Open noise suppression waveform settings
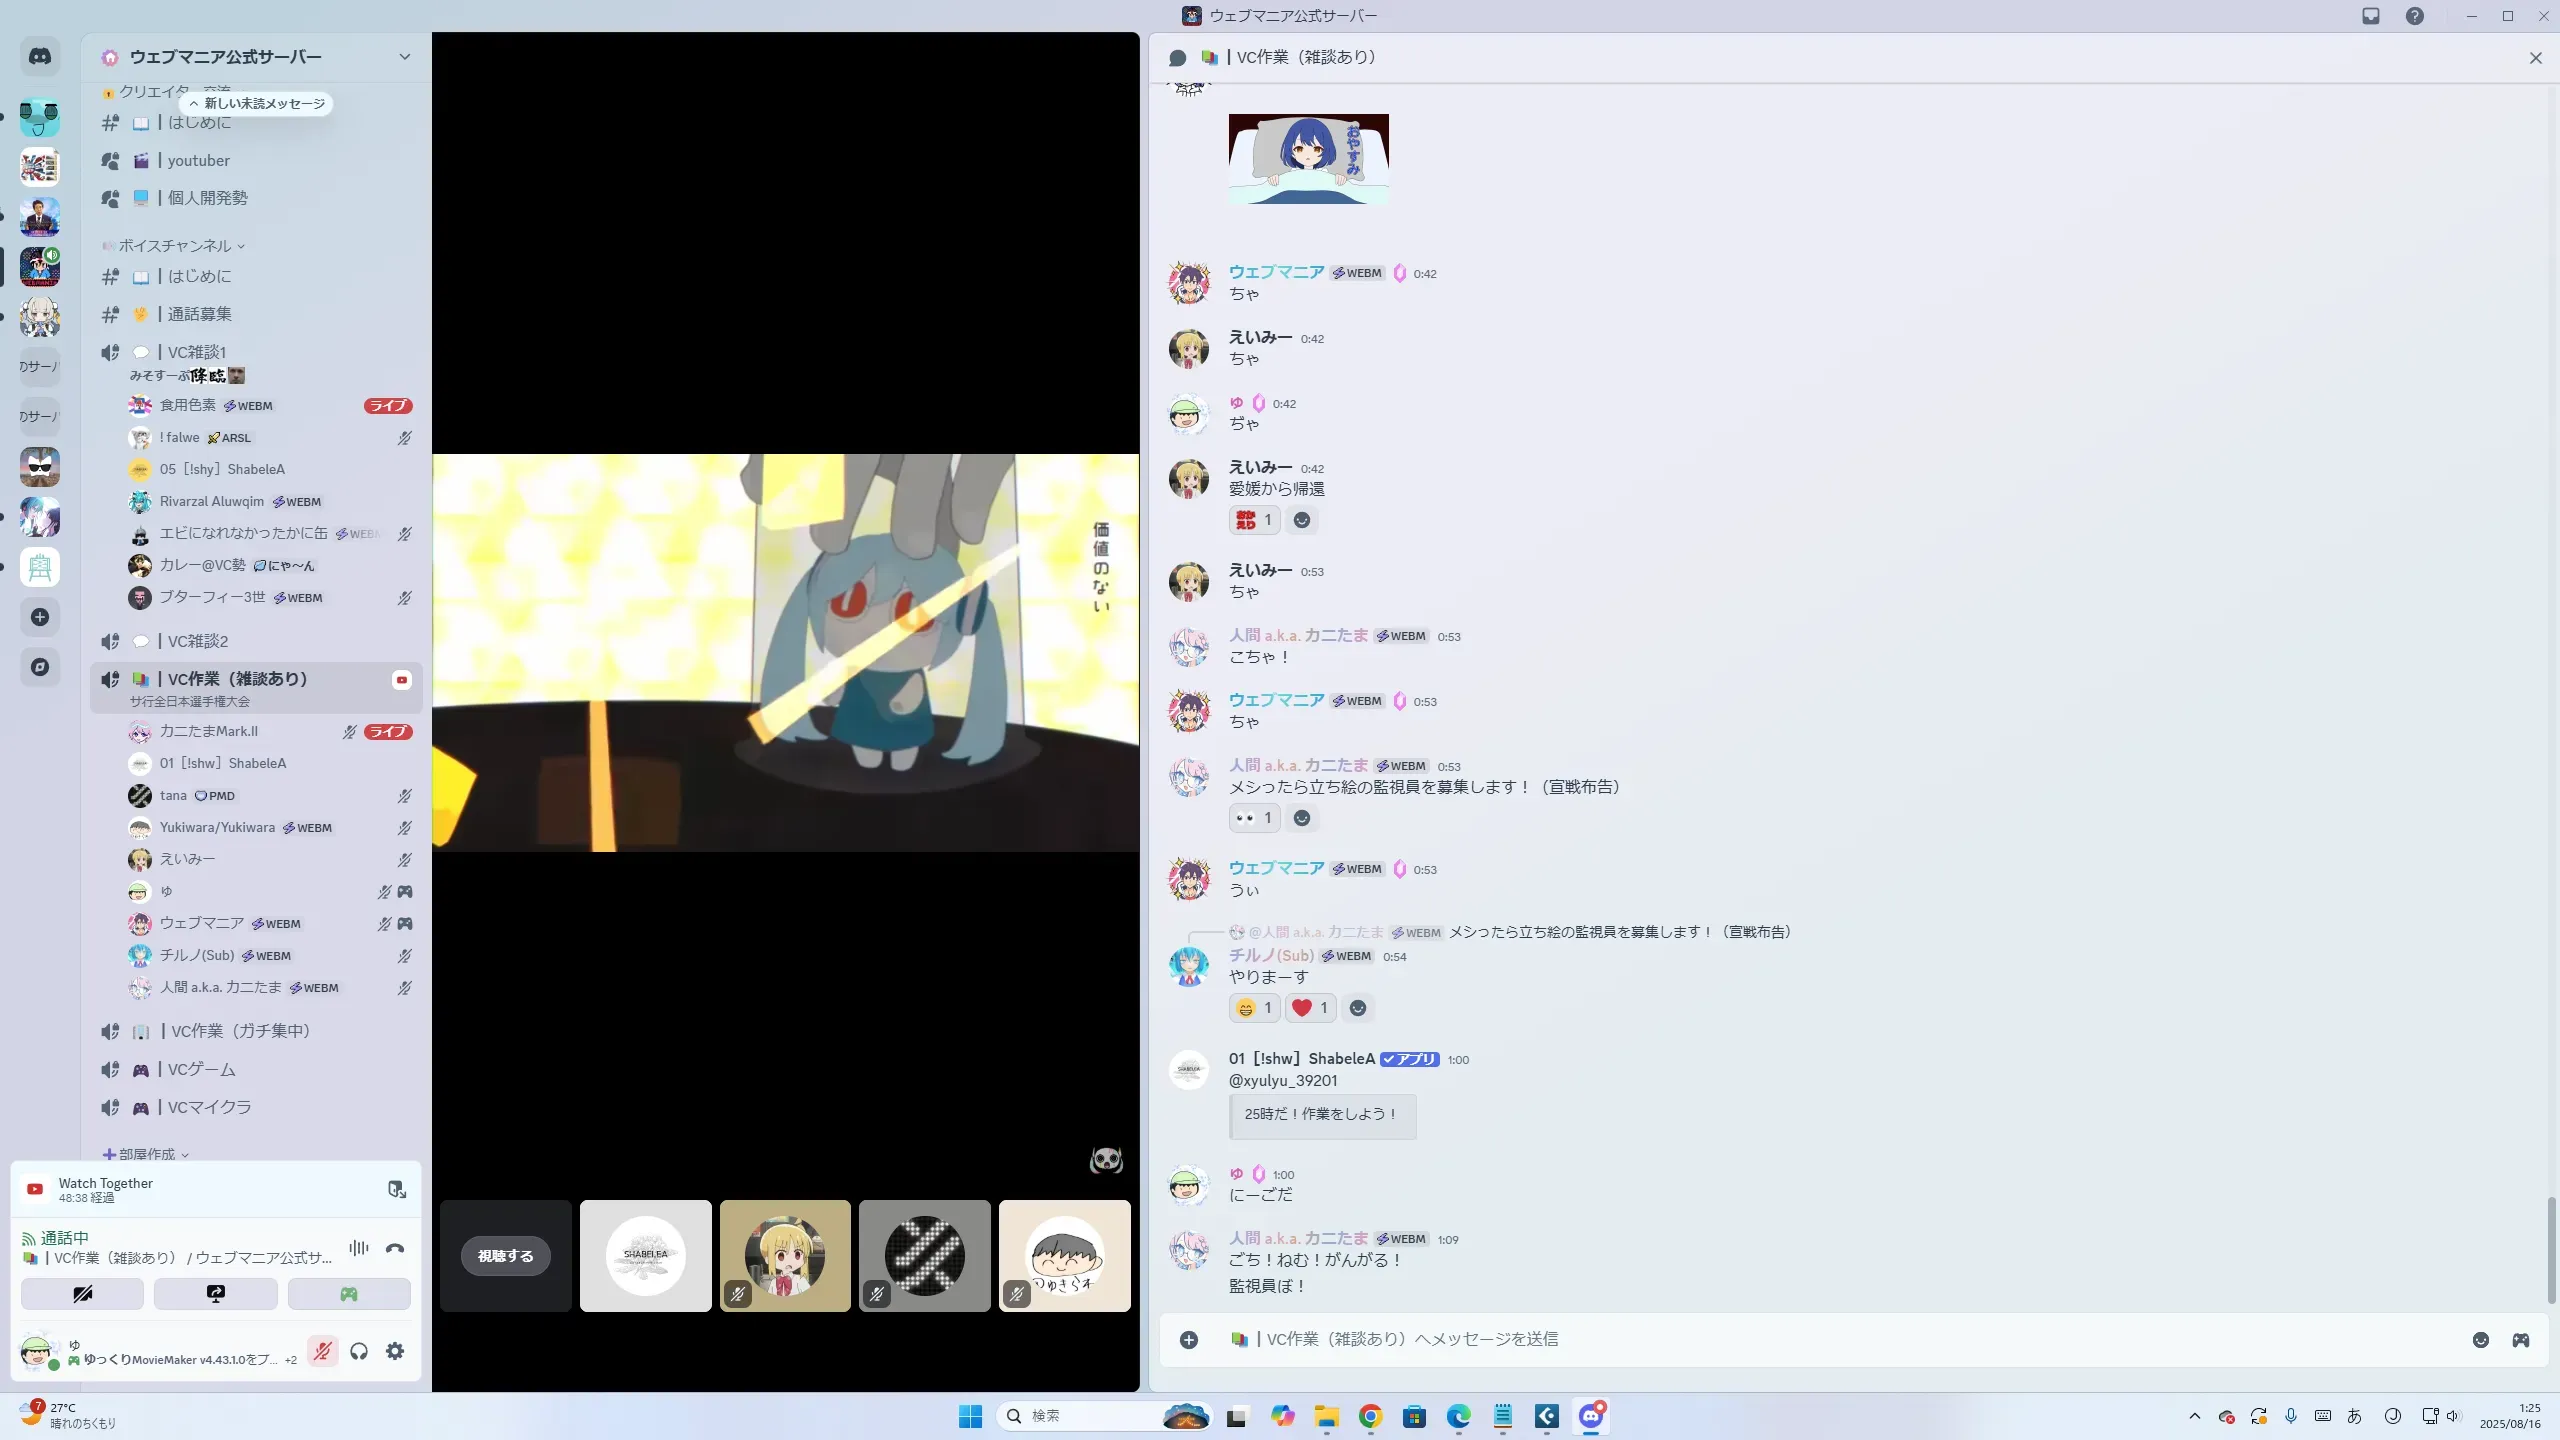Image resolution: width=2560 pixels, height=1440 pixels. pyautogui.click(x=359, y=1248)
